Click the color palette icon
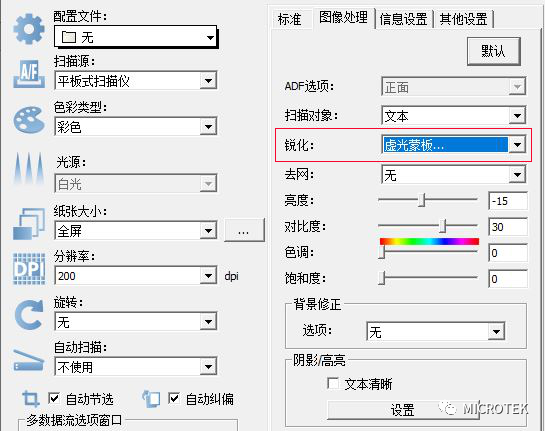The height and width of the screenshot is (431, 545). click(x=29, y=120)
